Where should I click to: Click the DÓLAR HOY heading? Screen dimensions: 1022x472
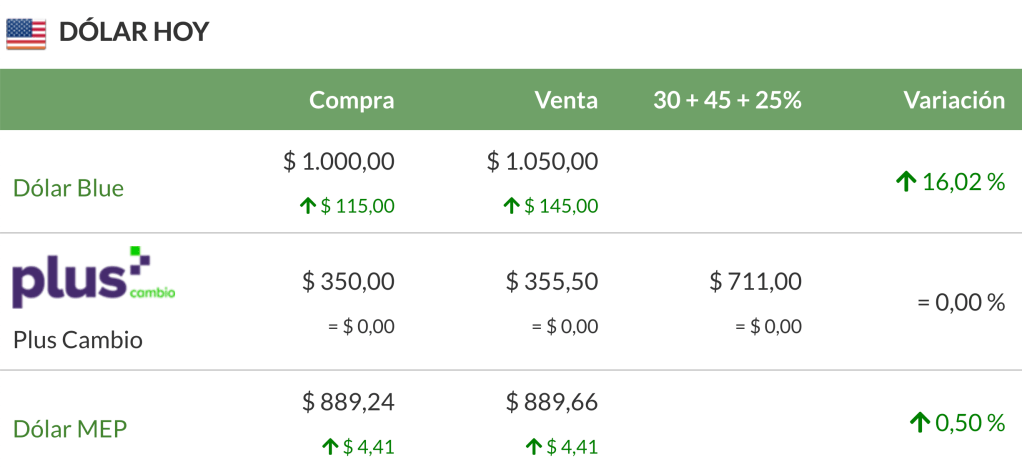tap(134, 32)
